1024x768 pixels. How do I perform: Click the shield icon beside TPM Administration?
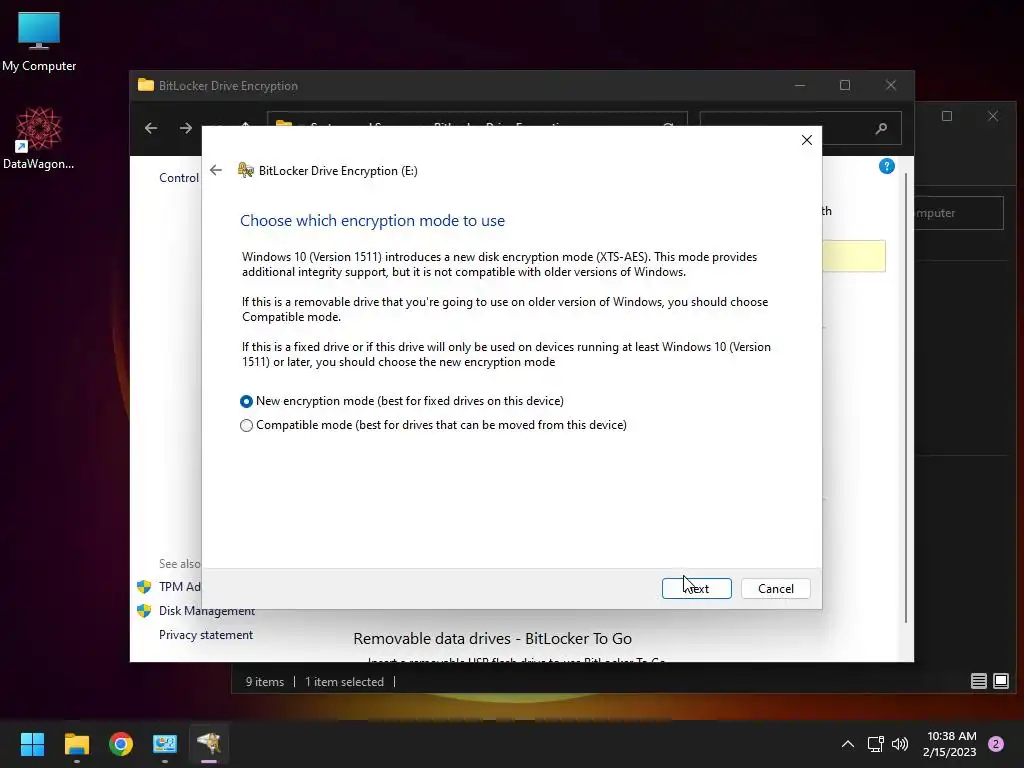pos(144,586)
